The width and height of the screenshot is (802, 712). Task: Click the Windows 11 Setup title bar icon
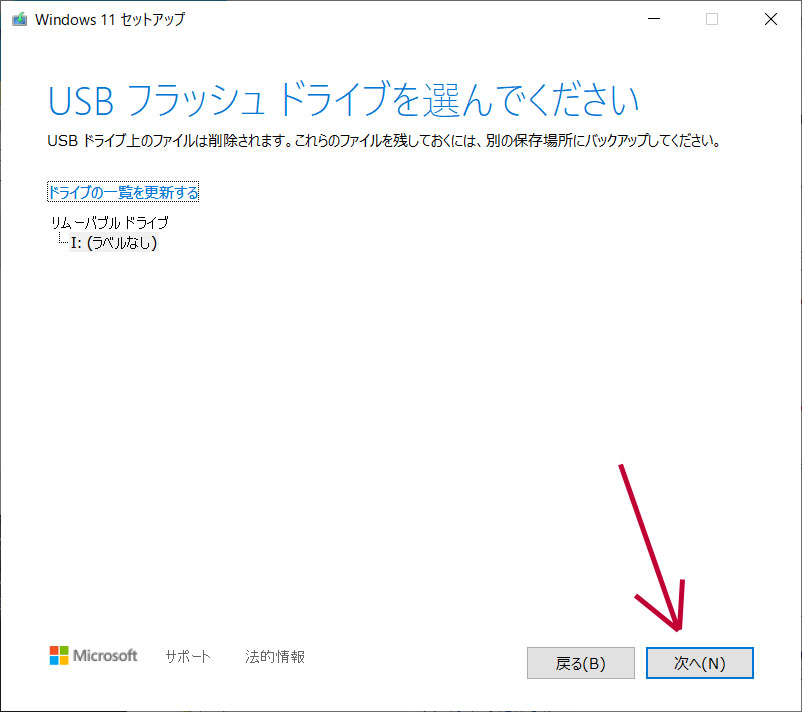19,20
